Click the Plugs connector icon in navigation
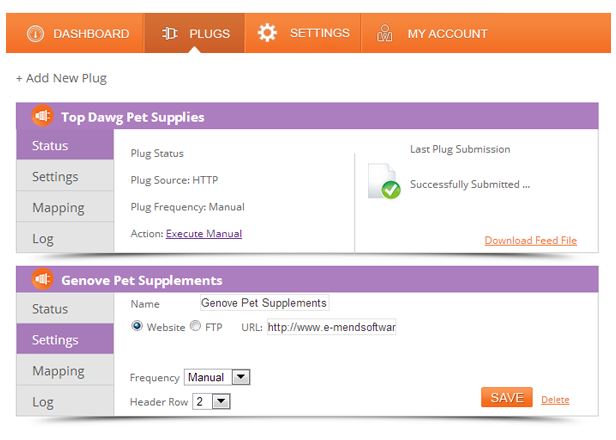The width and height of the screenshot is (616, 440). coord(170,33)
